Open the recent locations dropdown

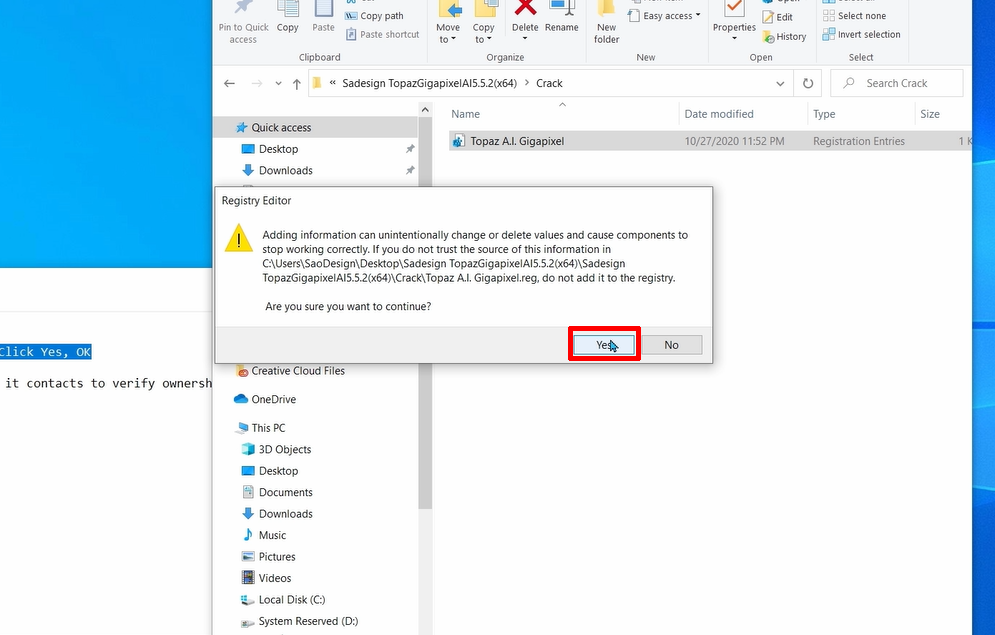point(278,83)
